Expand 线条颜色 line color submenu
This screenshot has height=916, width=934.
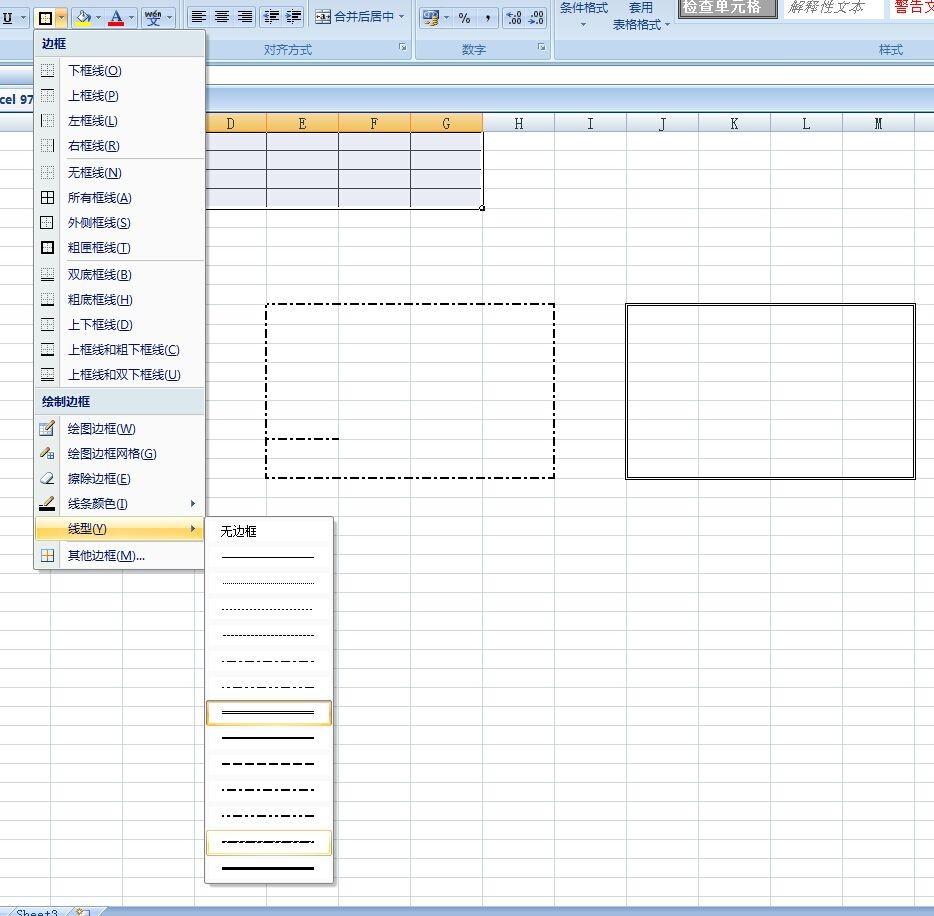coord(98,504)
